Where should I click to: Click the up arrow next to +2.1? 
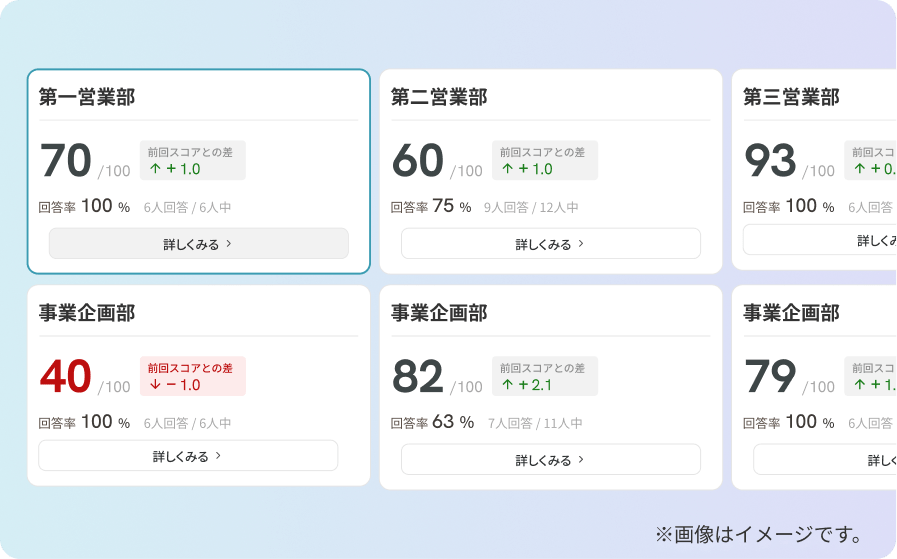tap(507, 385)
